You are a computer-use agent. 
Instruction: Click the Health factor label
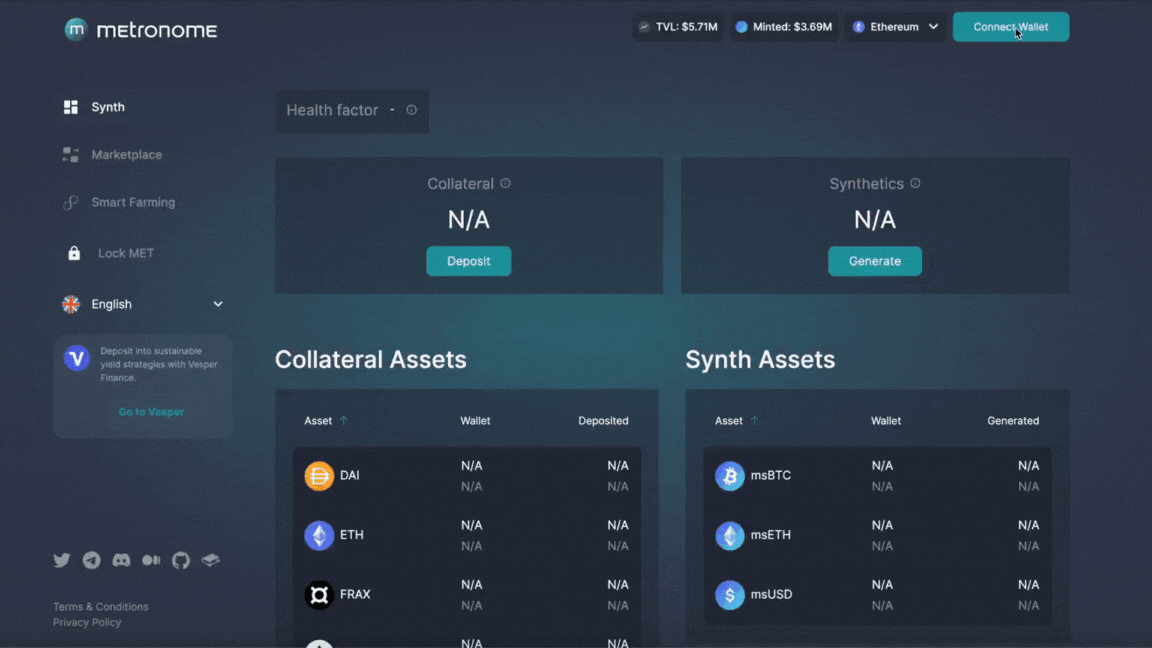point(332,110)
